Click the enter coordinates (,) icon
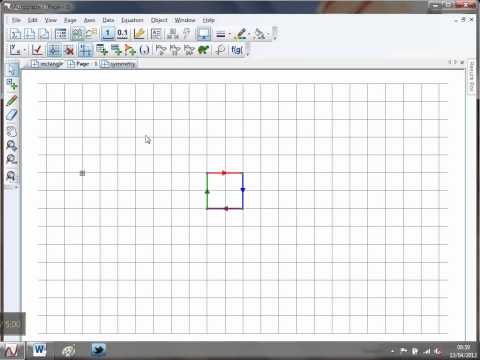The width and height of the screenshot is (480, 360). click(x=144, y=50)
